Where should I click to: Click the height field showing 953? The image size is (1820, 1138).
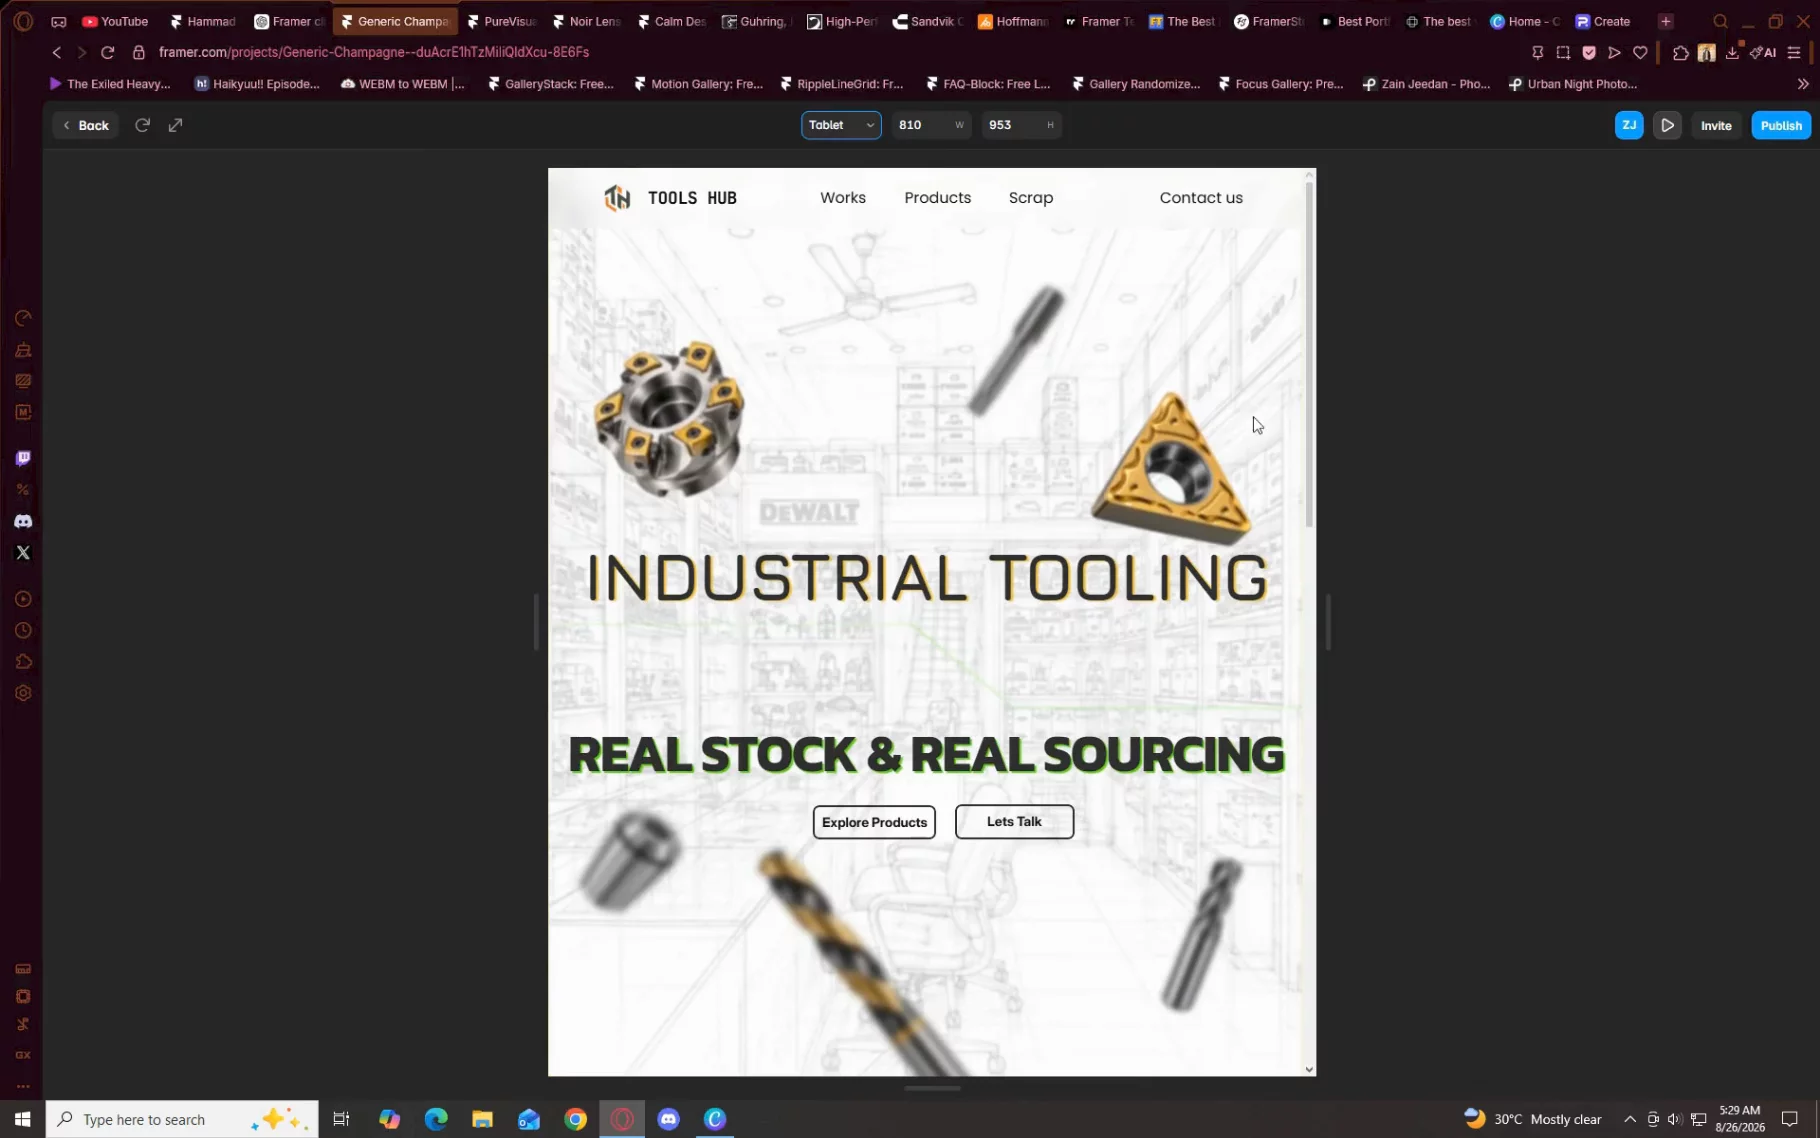[x=1021, y=125]
